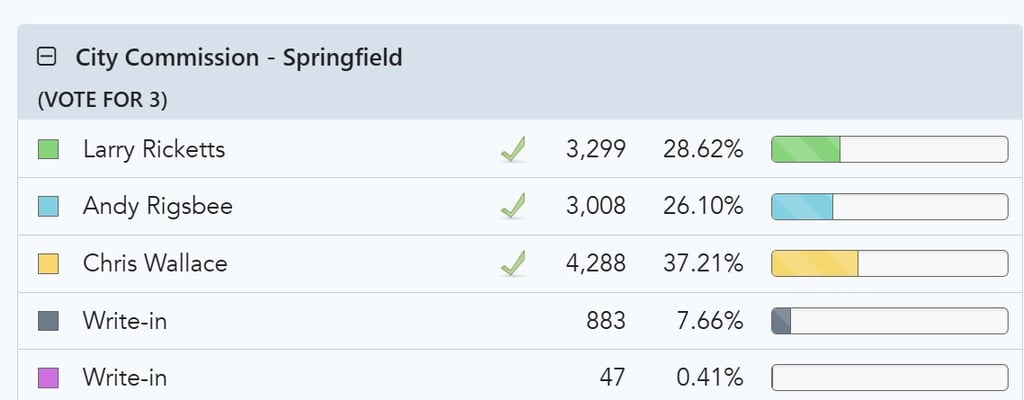The image size is (1024, 400).
Task: Click the gray swatch for first Write-in
Action: click(48, 321)
